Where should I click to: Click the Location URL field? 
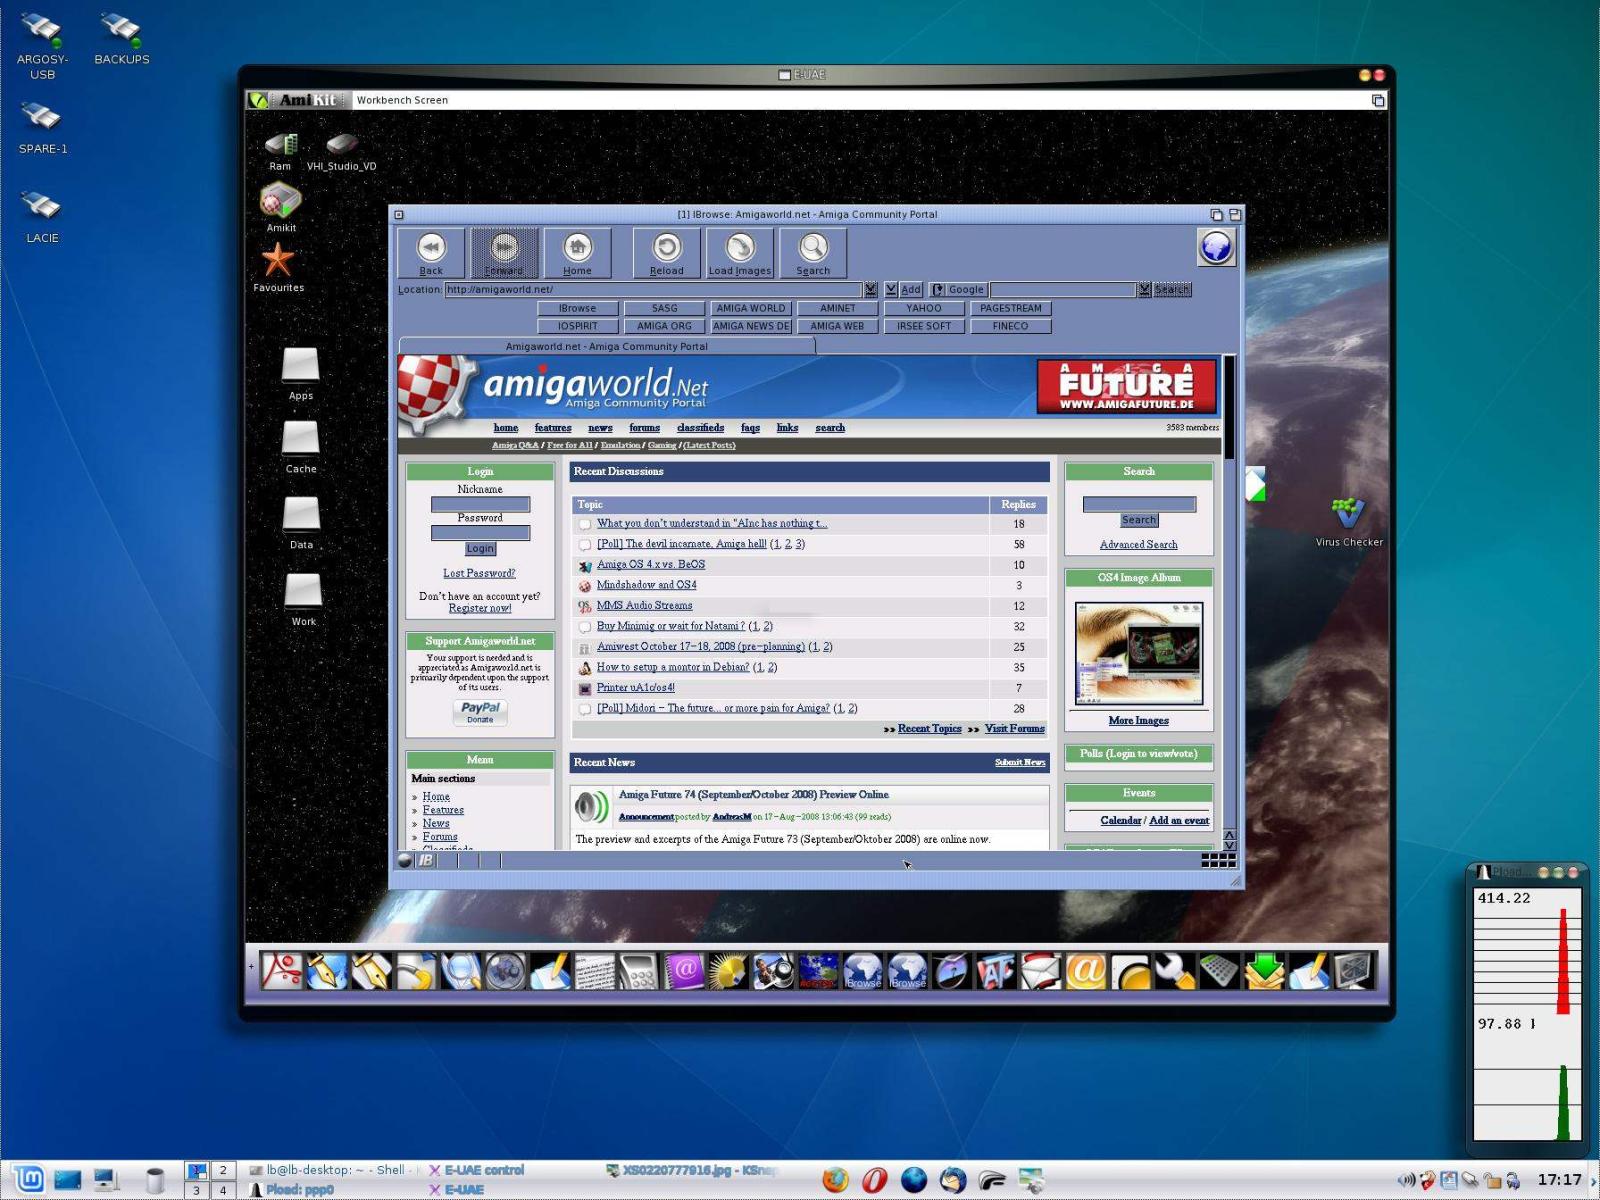[654, 289]
